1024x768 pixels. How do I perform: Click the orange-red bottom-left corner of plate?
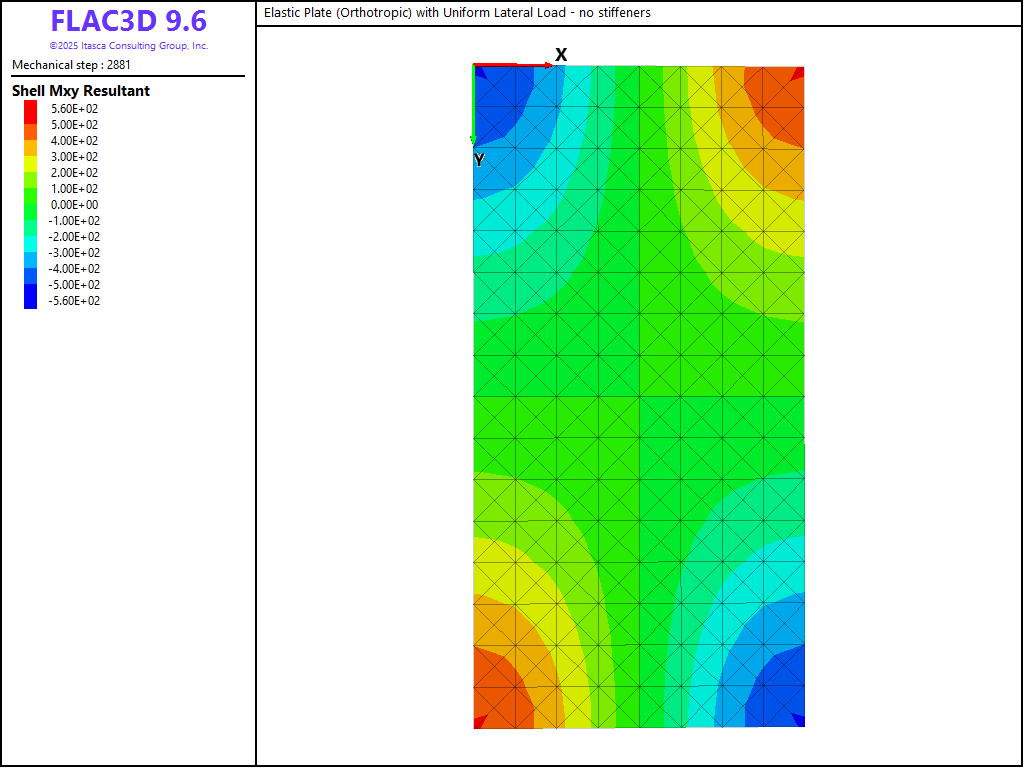point(490,705)
